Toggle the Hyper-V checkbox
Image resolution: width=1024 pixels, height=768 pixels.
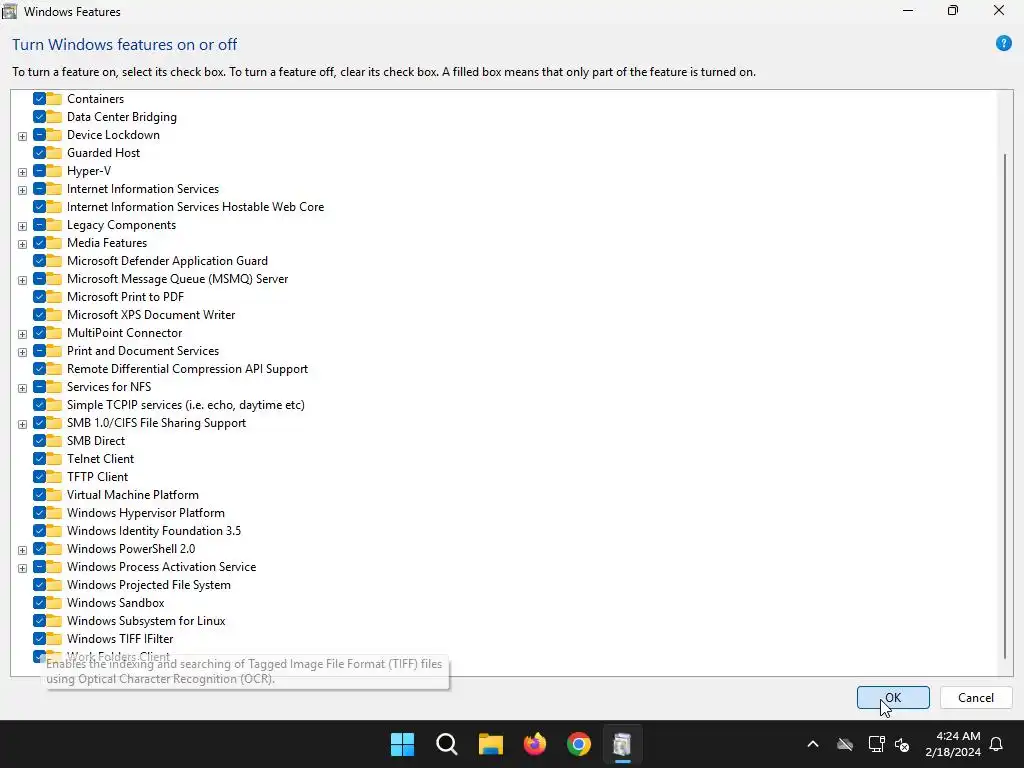click(39, 171)
